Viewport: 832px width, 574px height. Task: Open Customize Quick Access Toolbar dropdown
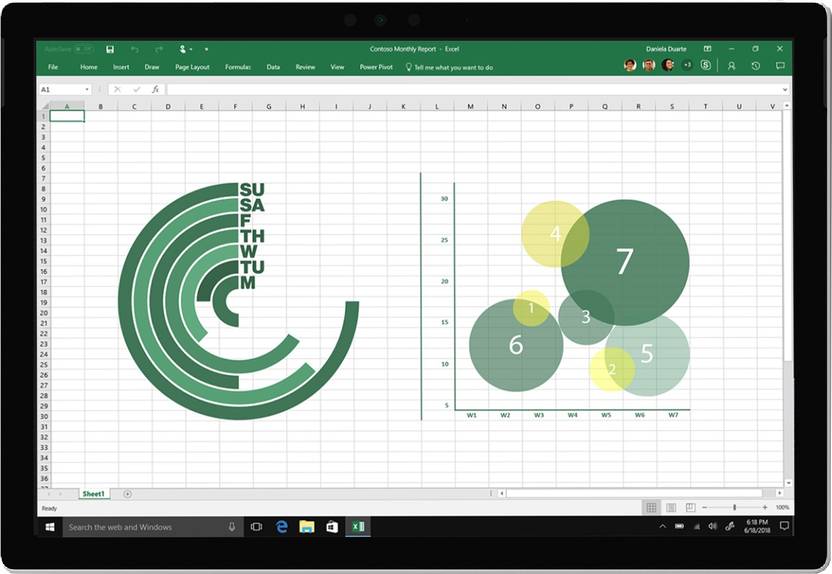click(x=207, y=49)
